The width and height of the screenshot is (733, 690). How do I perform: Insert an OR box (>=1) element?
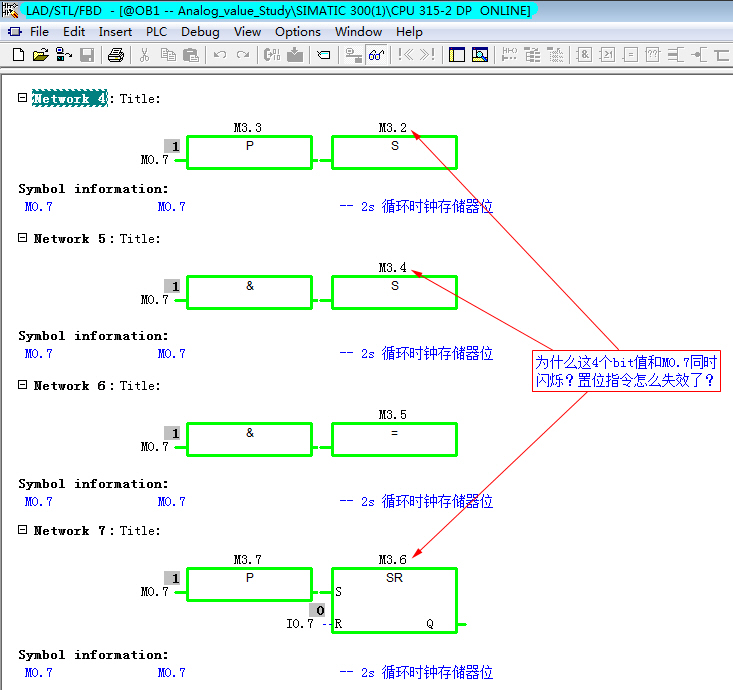pyautogui.click(x=607, y=55)
